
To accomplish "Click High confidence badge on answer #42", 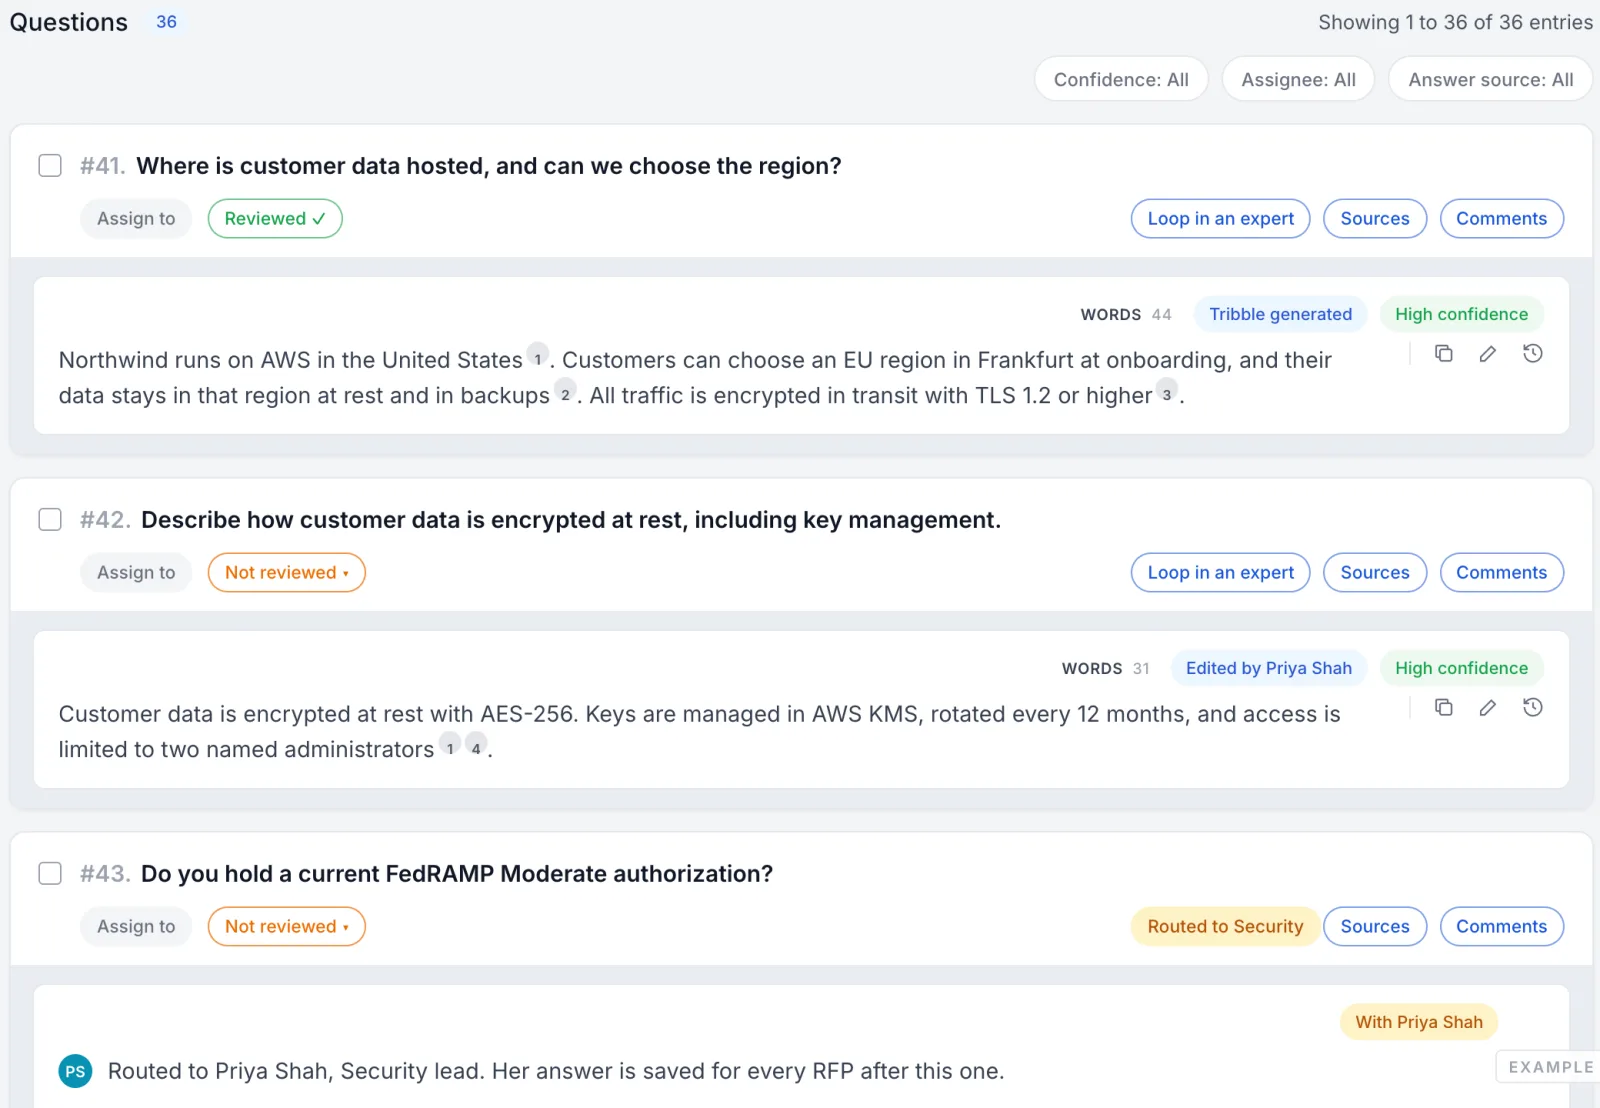I will (1461, 668).
